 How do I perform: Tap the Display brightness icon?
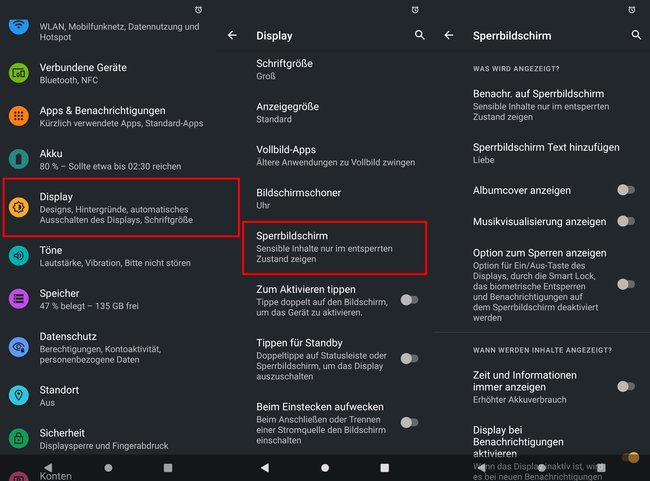[19, 207]
